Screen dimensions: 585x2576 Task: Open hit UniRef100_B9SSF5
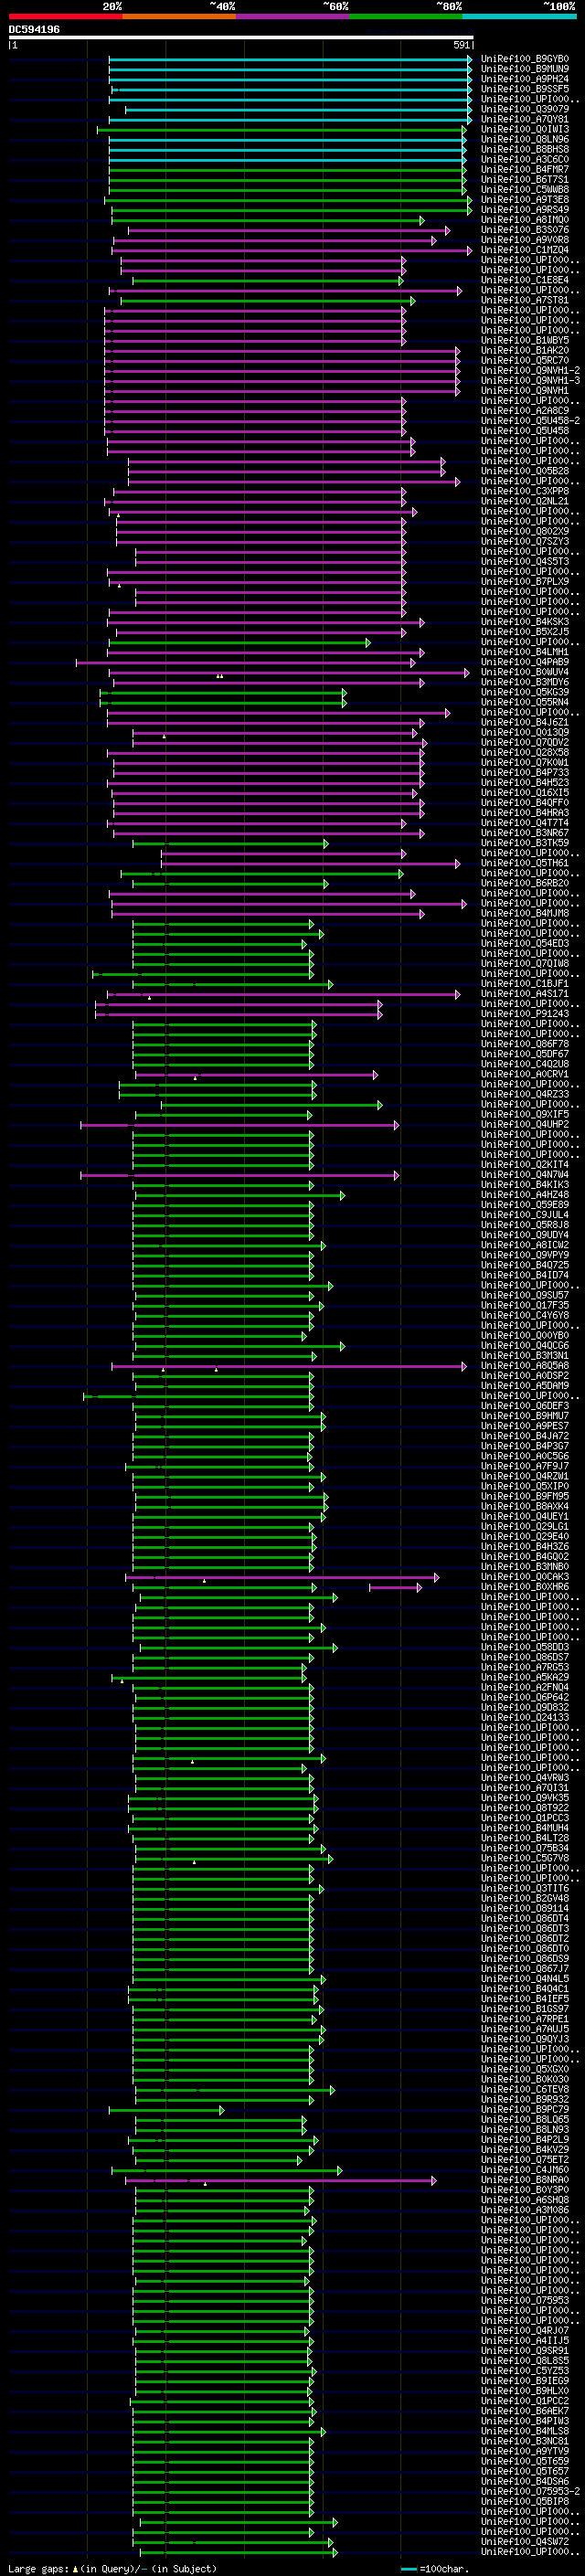point(525,89)
